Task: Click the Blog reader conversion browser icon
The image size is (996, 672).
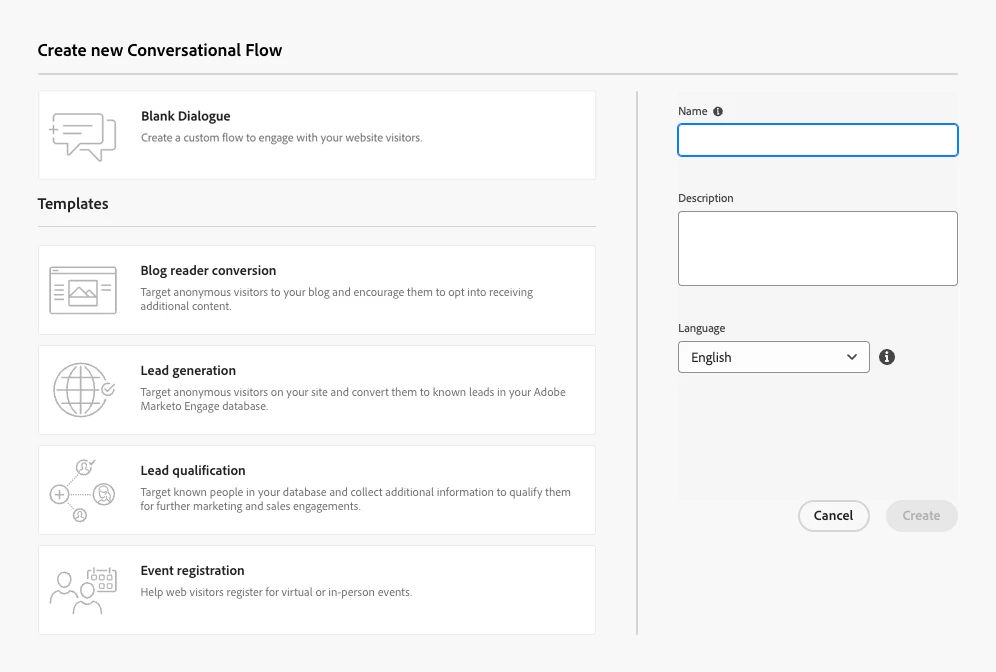Action: click(x=83, y=290)
